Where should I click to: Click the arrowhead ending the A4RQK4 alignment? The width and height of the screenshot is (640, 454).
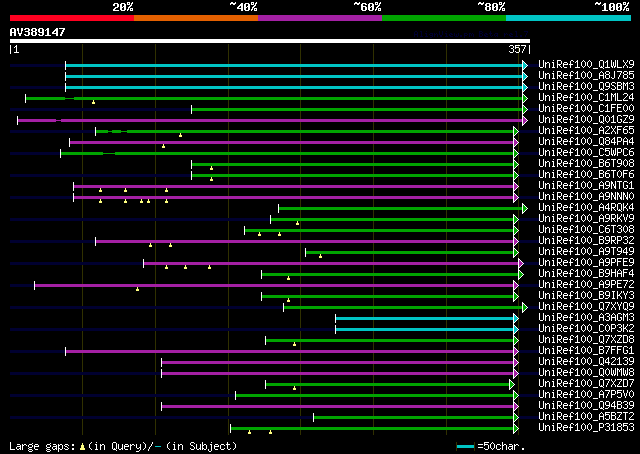click(525, 209)
